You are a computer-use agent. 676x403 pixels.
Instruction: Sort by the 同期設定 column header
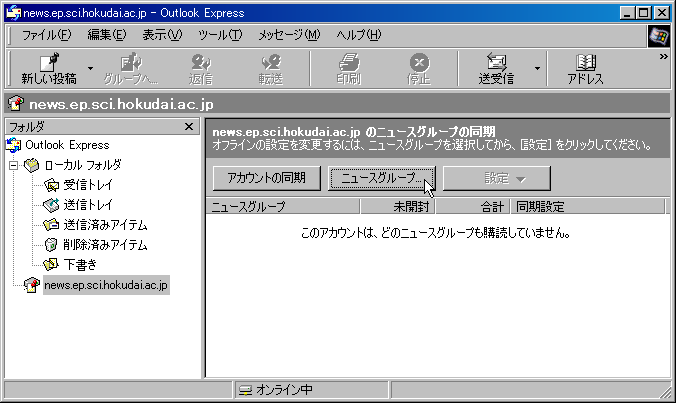tap(588, 207)
